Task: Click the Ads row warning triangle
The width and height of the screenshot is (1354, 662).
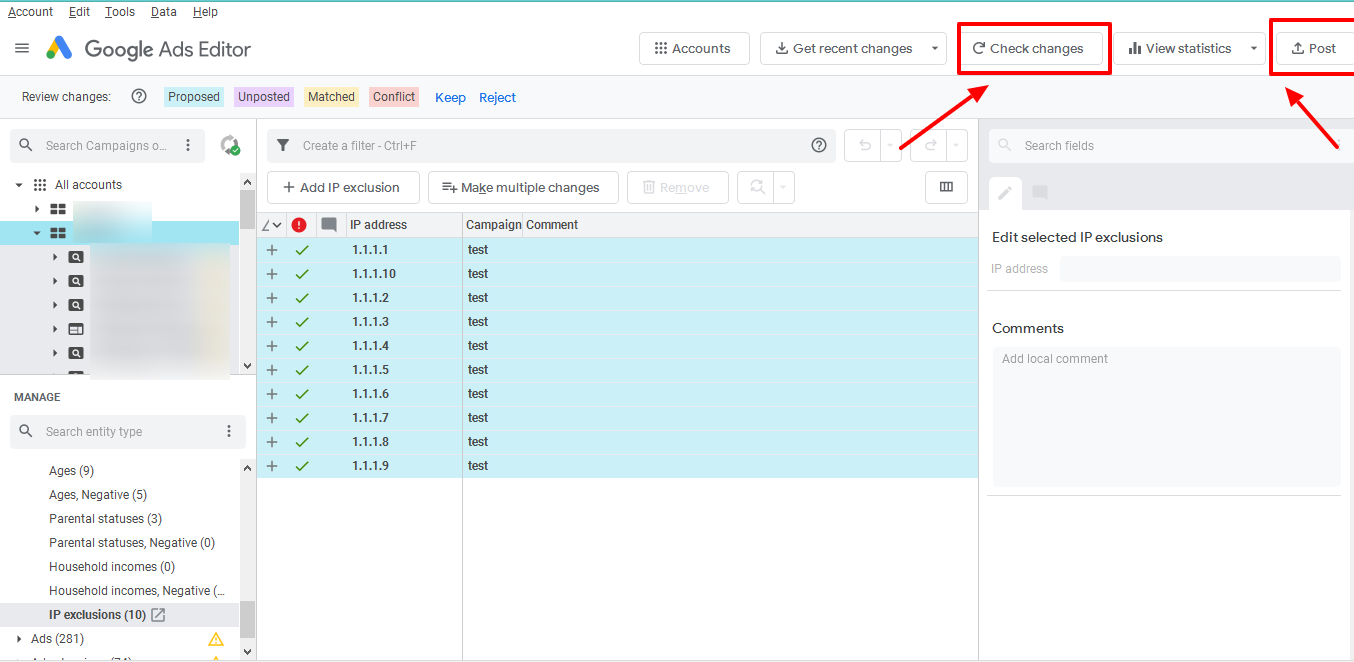Action: coord(216,639)
